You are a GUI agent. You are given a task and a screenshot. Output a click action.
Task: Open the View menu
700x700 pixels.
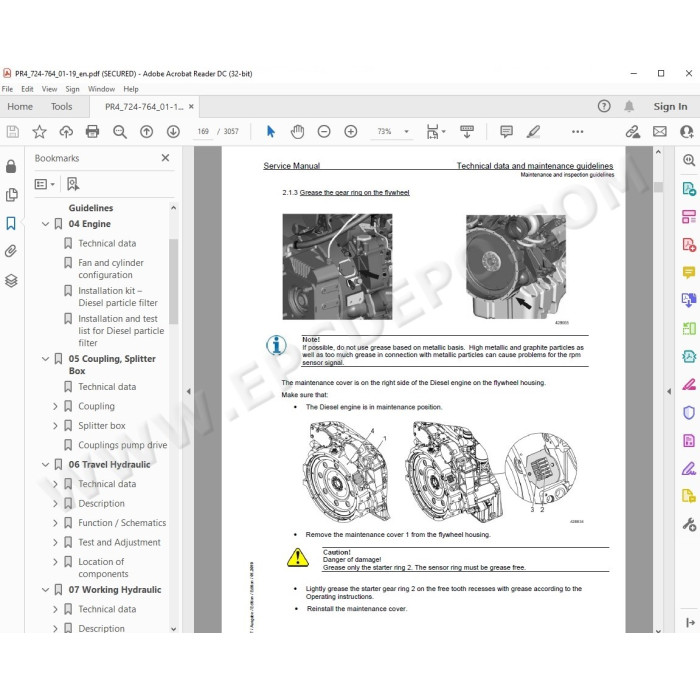[x=49, y=89]
